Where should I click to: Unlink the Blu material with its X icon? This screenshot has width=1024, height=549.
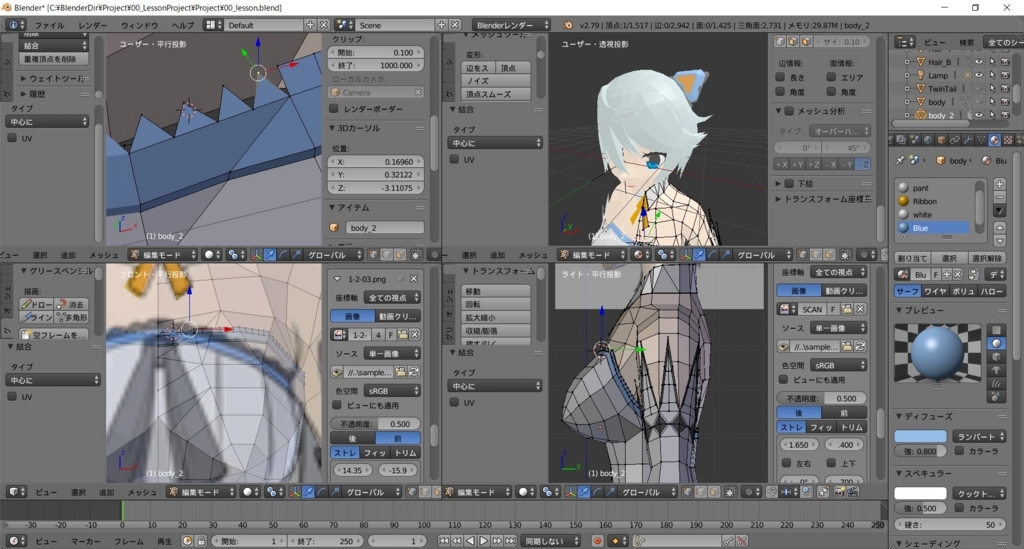pyautogui.click(x=957, y=274)
